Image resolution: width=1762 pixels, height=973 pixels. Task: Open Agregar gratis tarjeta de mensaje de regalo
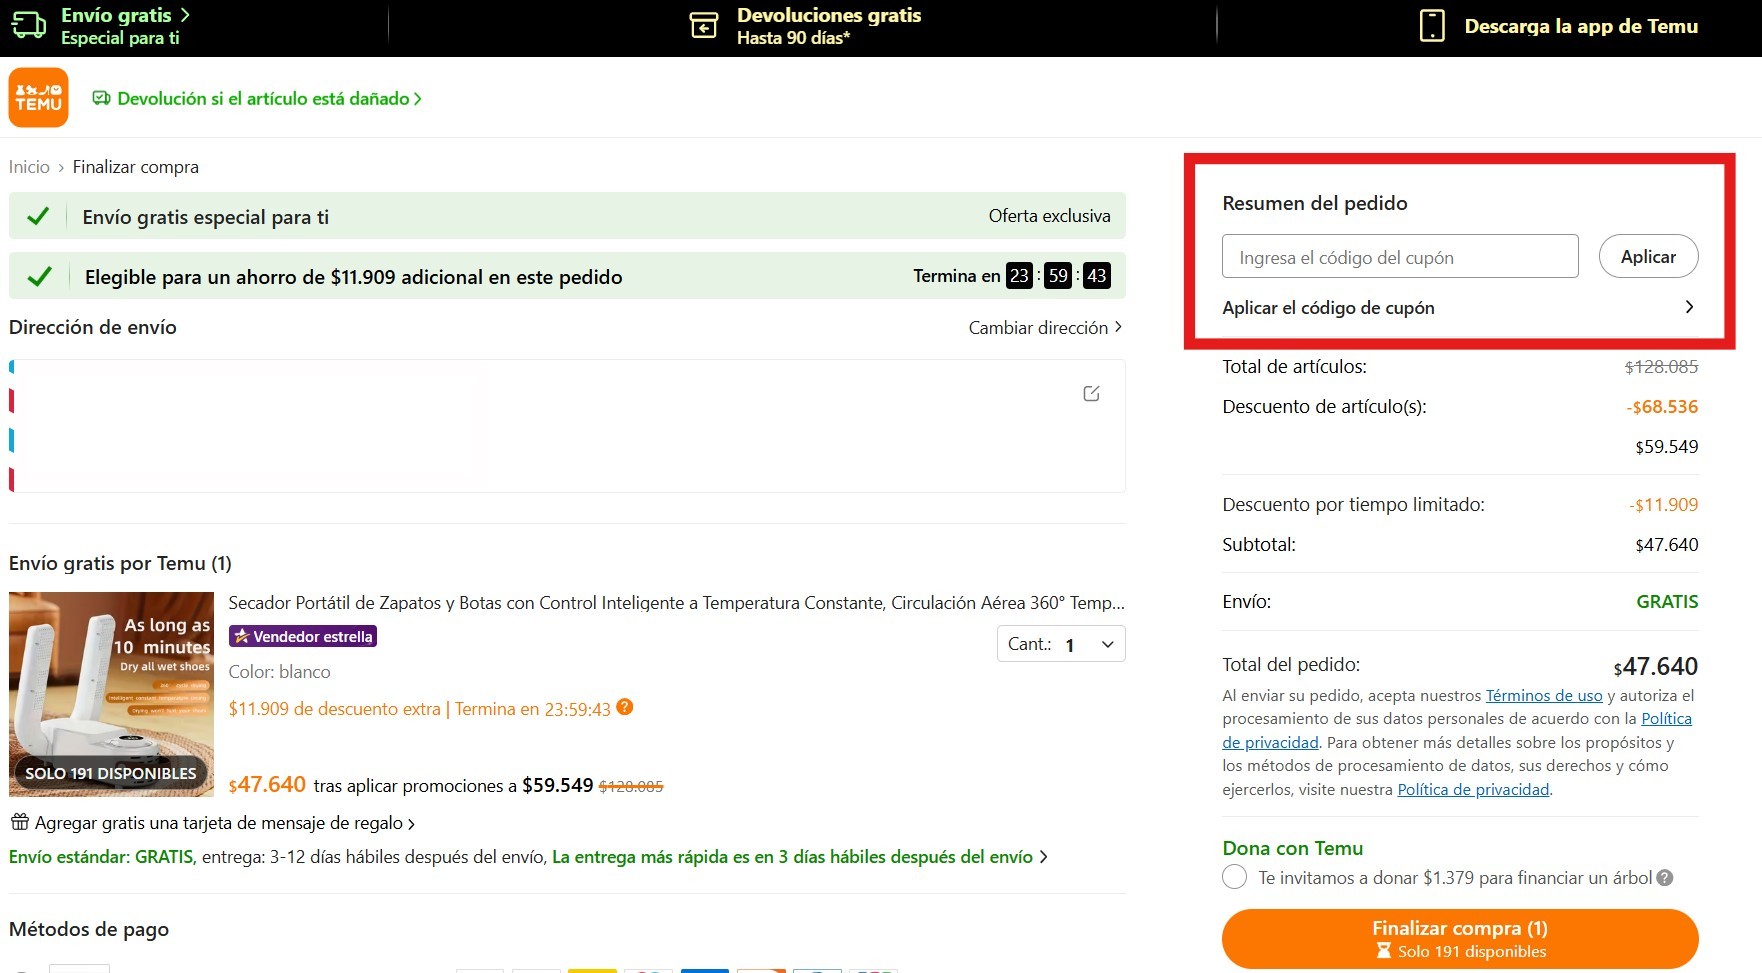[x=218, y=823]
